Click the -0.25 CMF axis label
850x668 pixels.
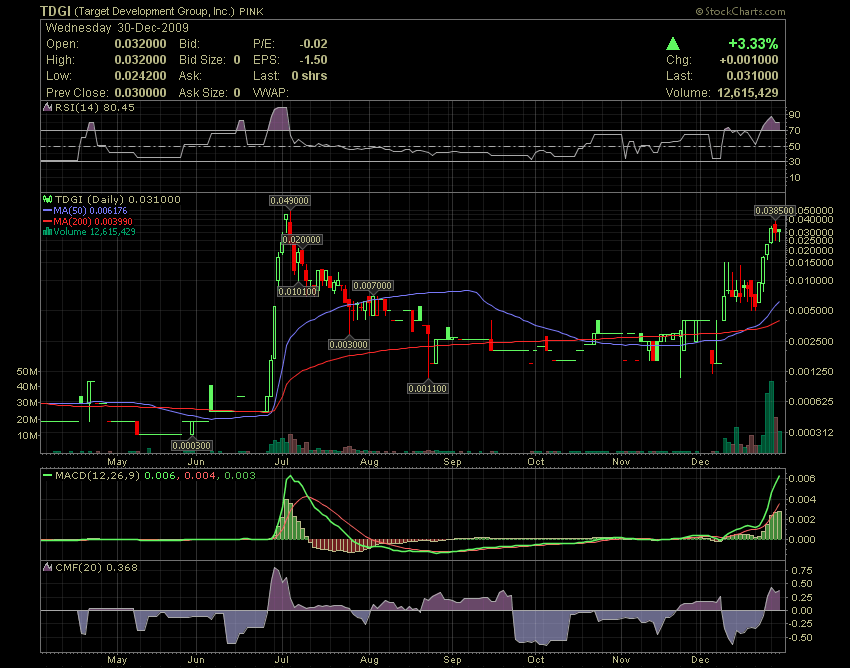[800, 624]
